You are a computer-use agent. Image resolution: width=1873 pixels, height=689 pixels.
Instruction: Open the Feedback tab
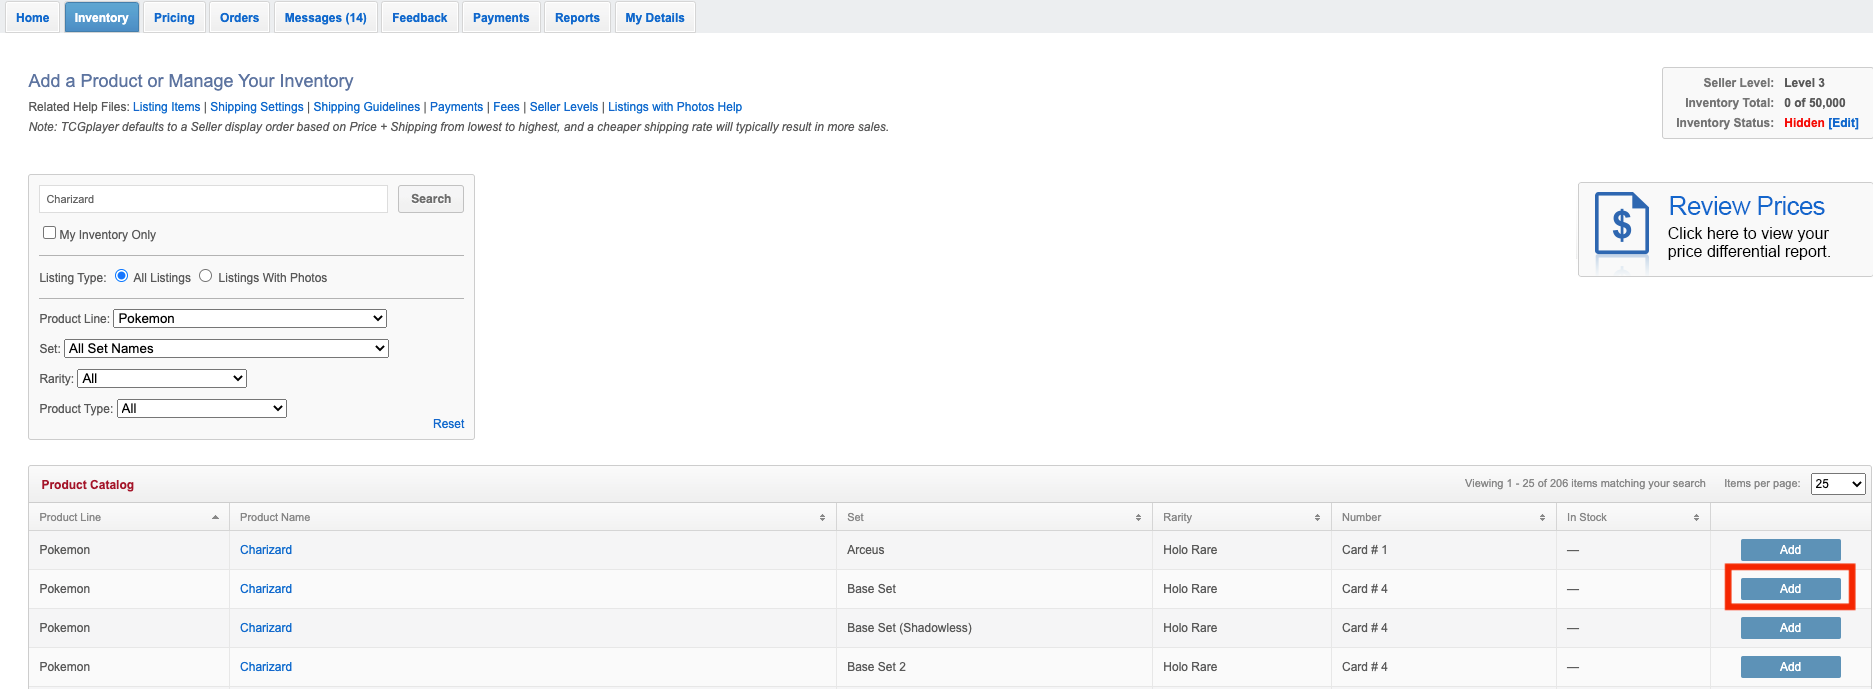pos(420,18)
